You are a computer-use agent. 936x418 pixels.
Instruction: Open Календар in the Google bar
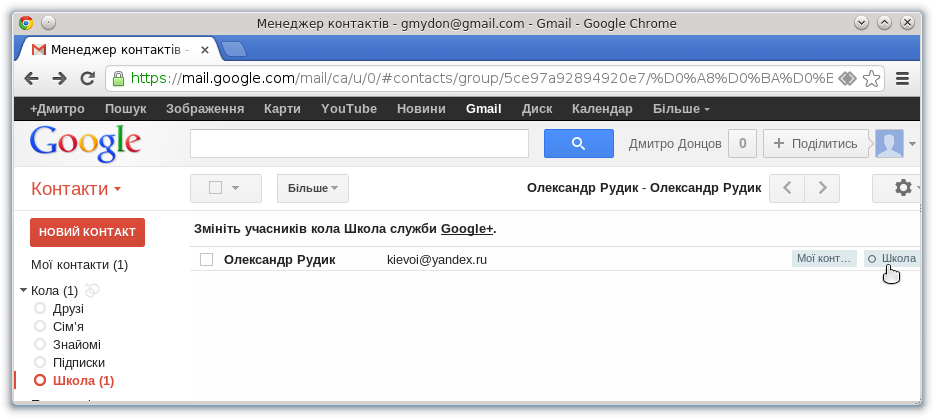click(602, 109)
